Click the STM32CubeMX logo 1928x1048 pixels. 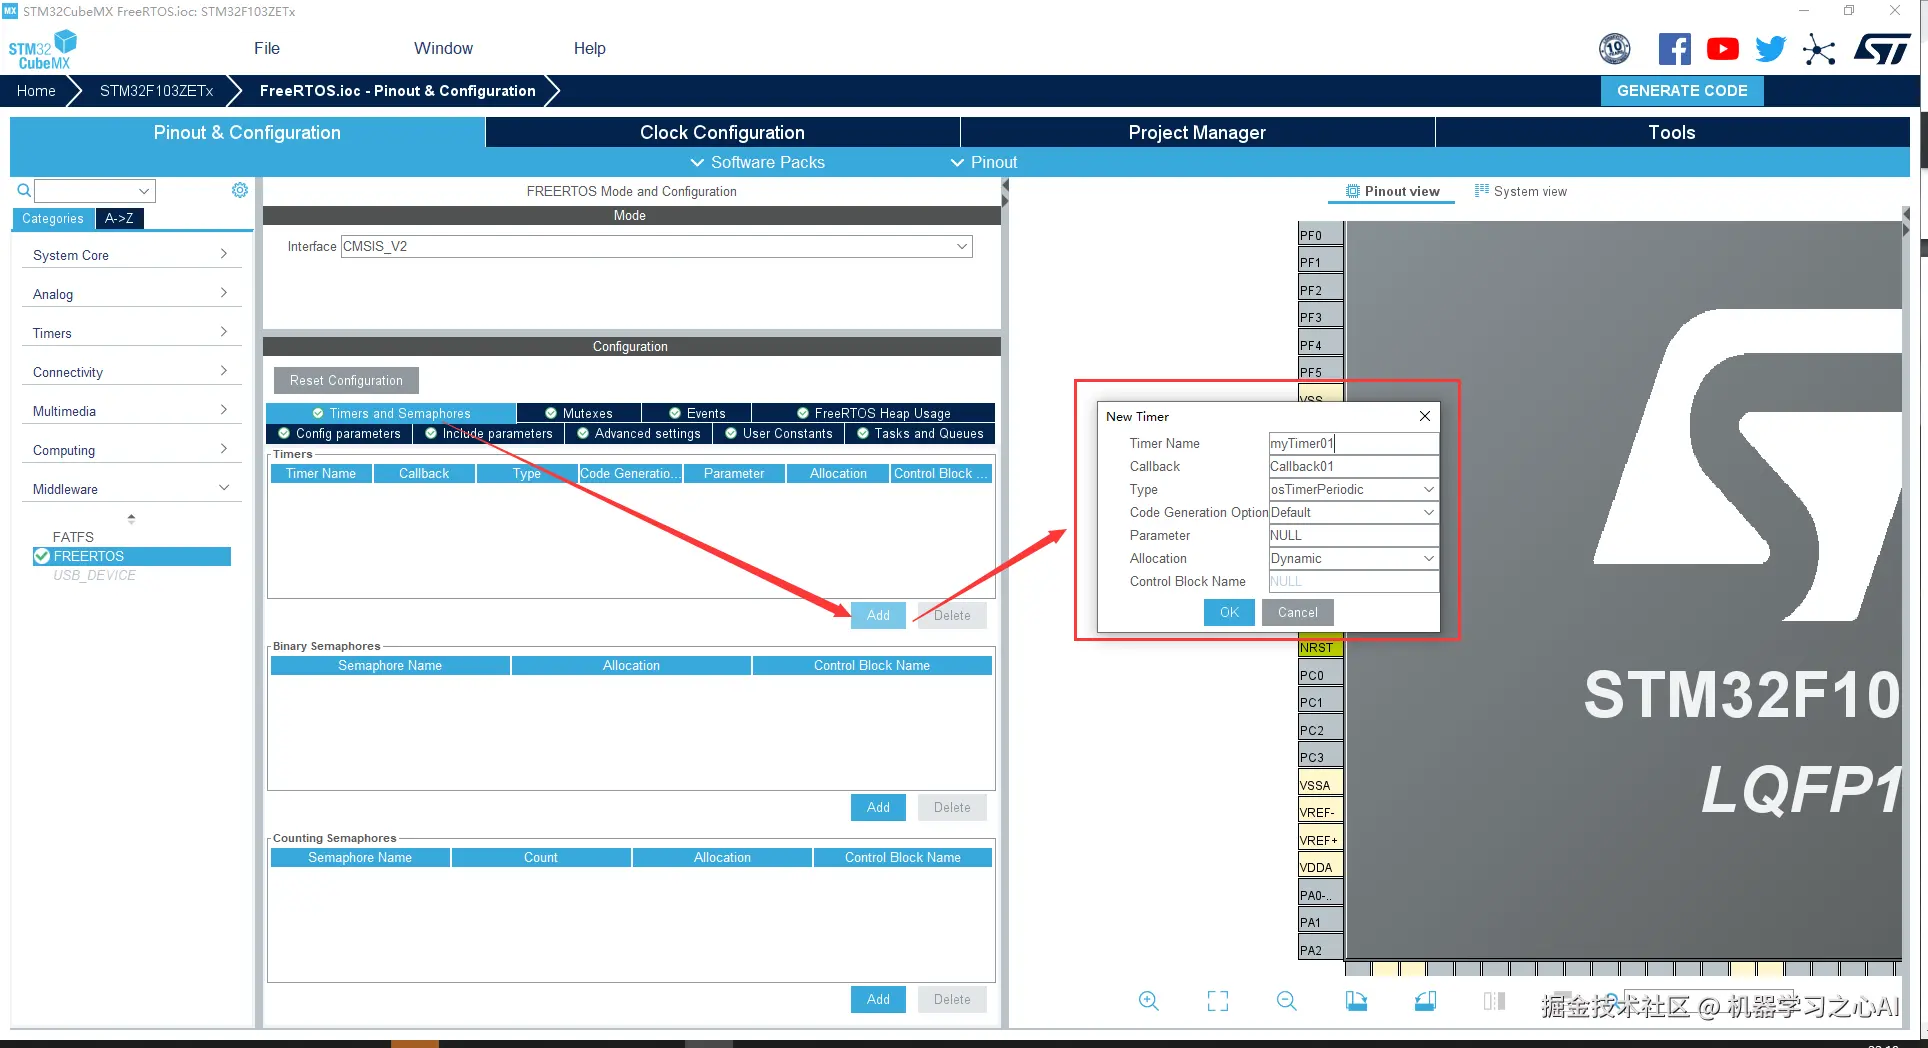click(42, 49)
